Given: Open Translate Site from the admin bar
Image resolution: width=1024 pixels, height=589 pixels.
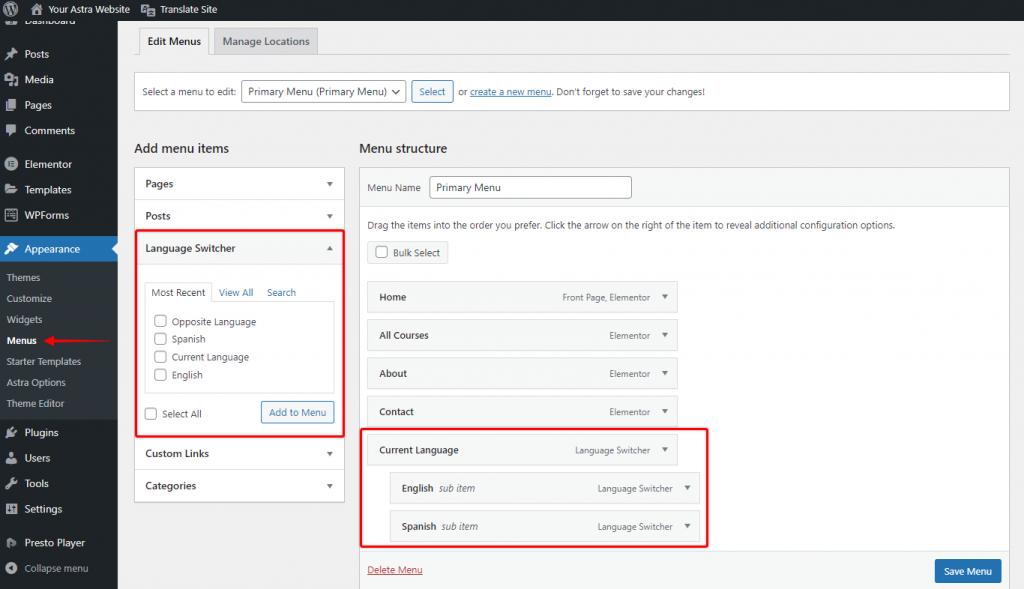Looking at the screenshot, I should click(x=187, y=9).
